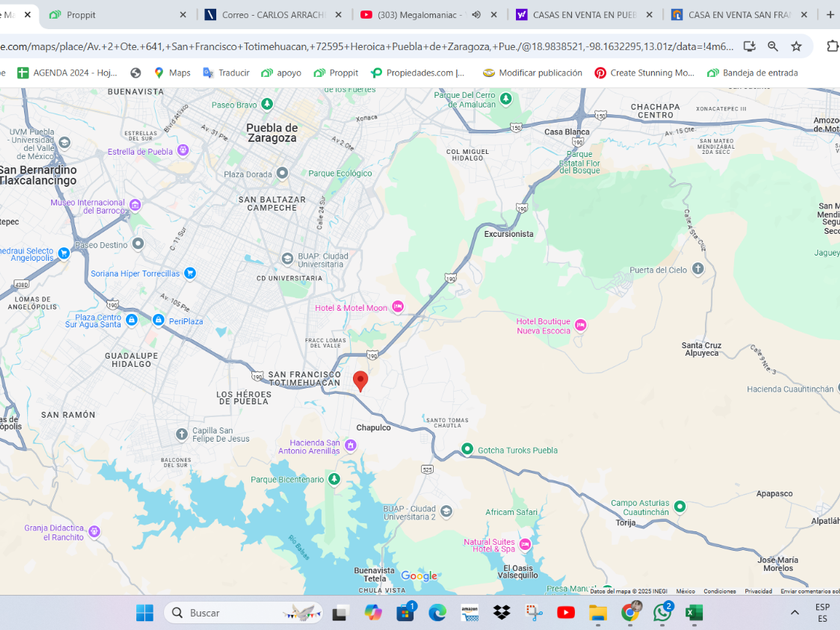Click the red location pin marker
The width and height of the screenshot is (840, 630).
(361, 381)
